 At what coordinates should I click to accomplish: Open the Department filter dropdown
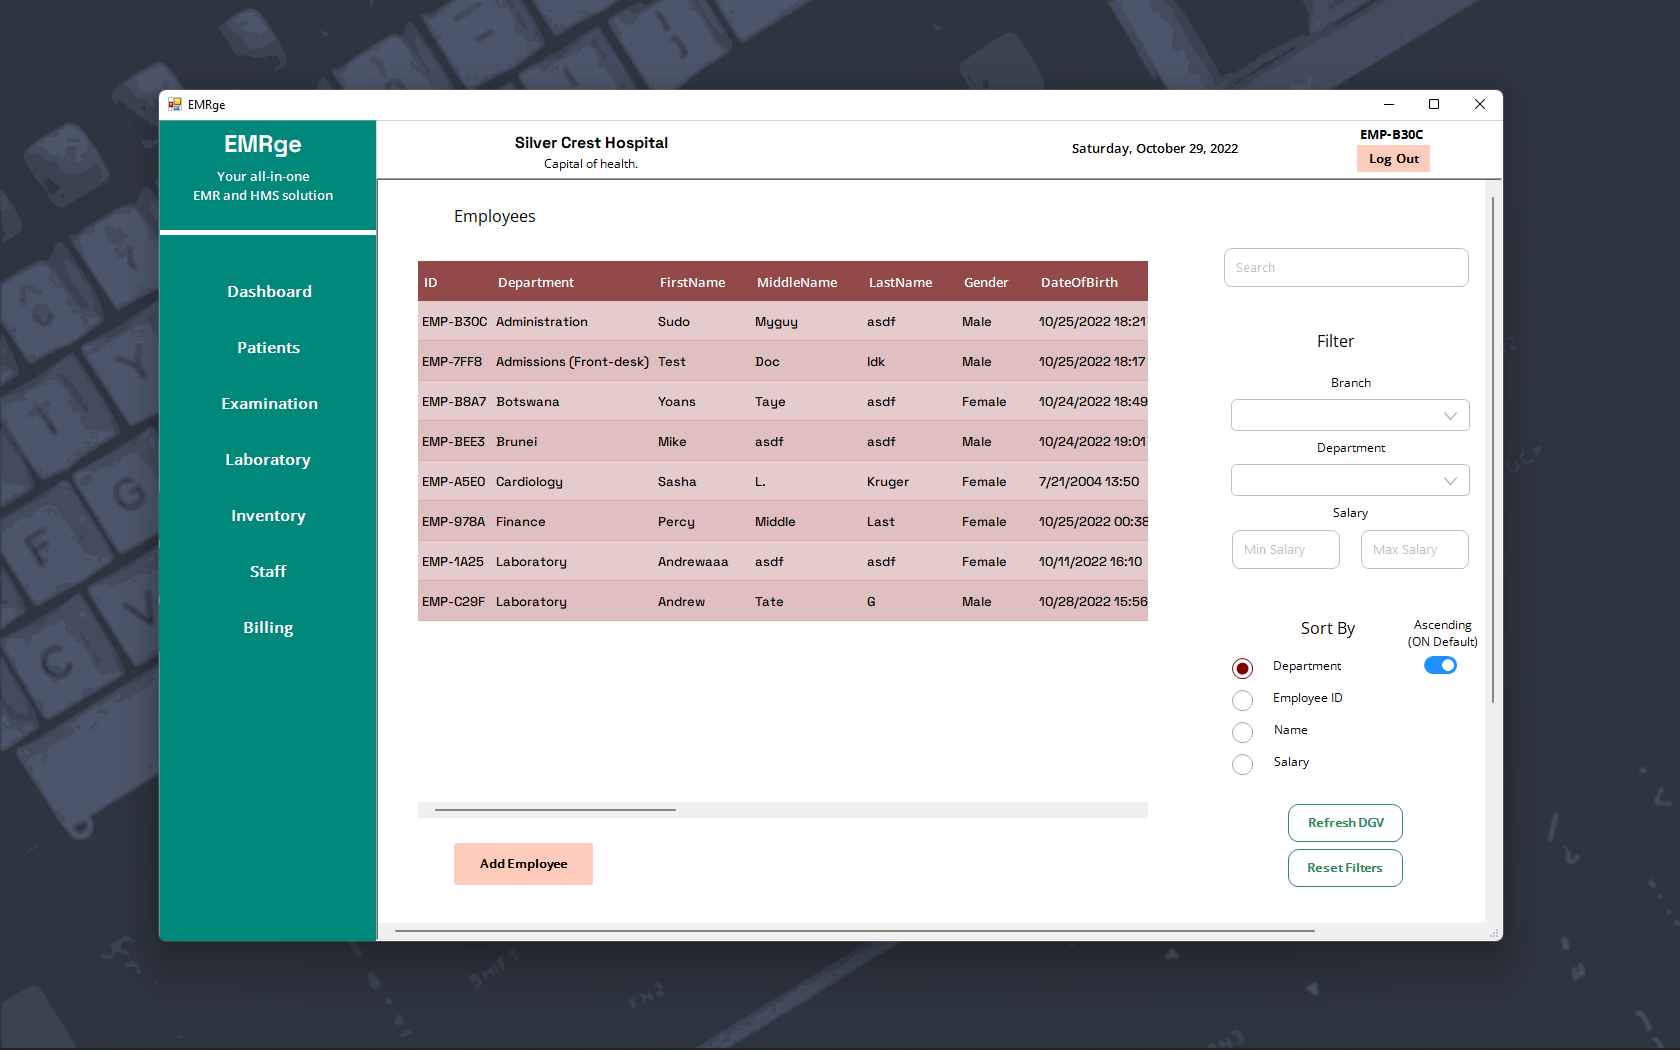click(x=1350, y=480)
